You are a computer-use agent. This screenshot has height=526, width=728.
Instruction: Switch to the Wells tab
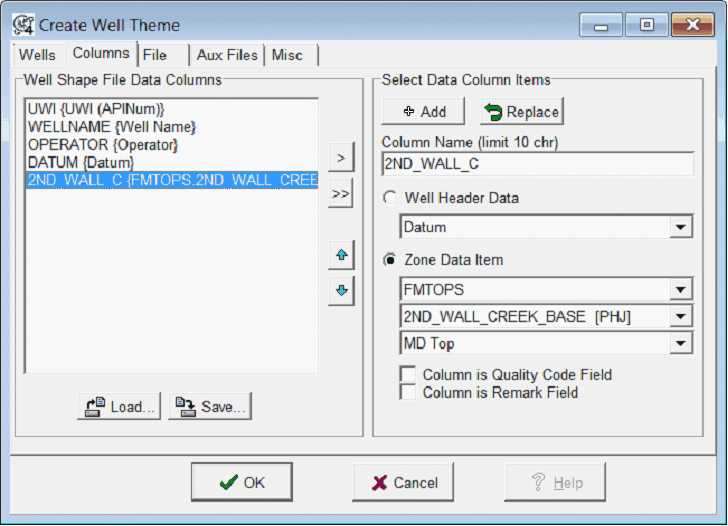[x=38, y=55]
